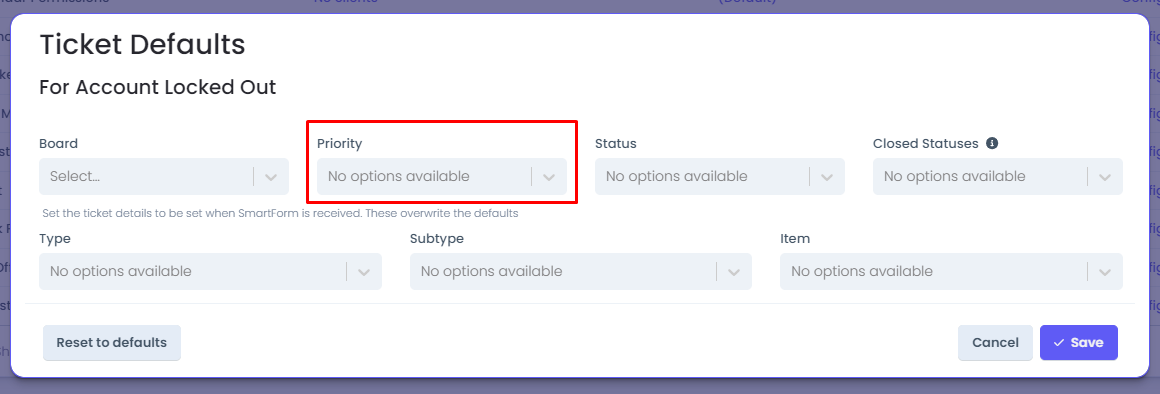Open the Status dropdown field
The width and height of the screenshot is (1160, 394).
point(720,177)
